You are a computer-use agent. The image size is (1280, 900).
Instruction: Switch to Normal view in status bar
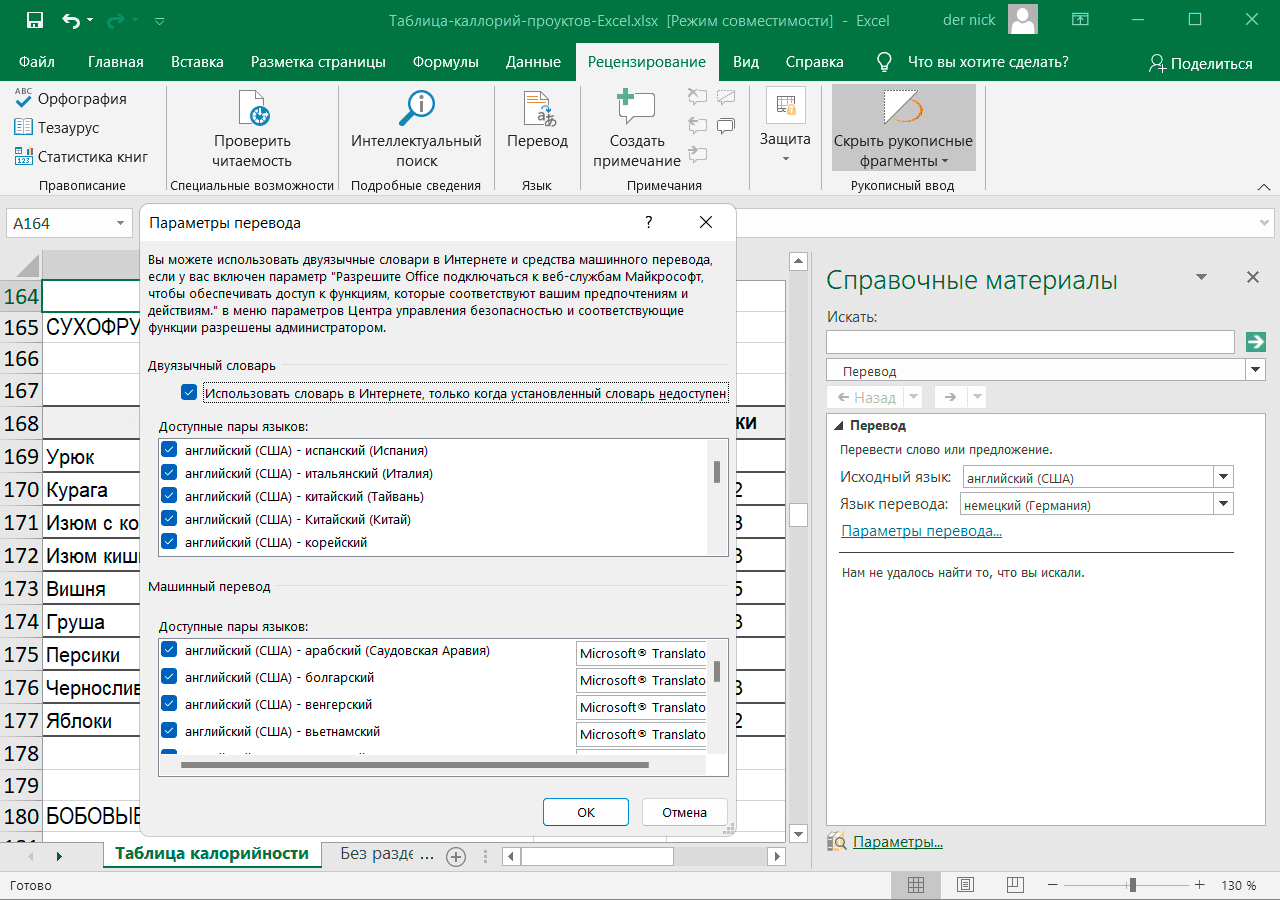pyautogui.click(x=916, y=885)
